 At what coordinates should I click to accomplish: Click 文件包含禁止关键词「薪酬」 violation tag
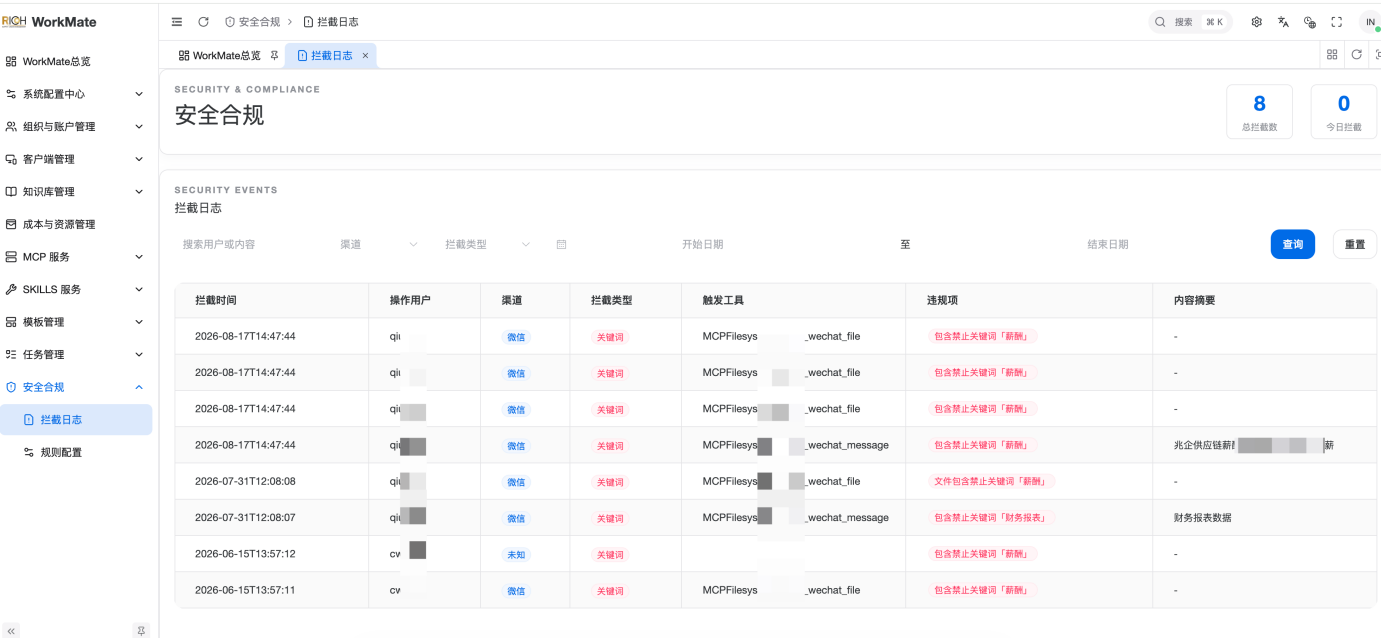point(991,481)
